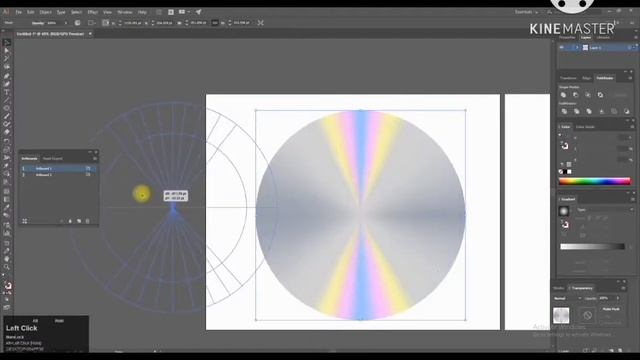640x360 pixels.
Task: Select the Artboard 1 row
Action: coord(58,168)
